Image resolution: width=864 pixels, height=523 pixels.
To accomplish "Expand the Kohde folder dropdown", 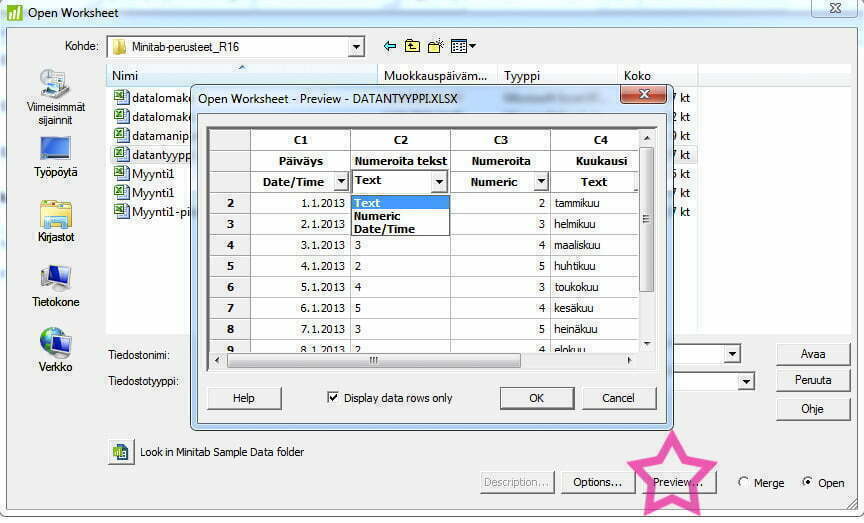I will (x=357, y=47).
